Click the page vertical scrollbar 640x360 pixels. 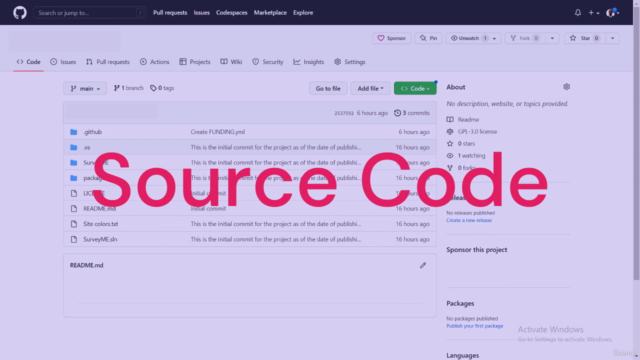[636, 143]
